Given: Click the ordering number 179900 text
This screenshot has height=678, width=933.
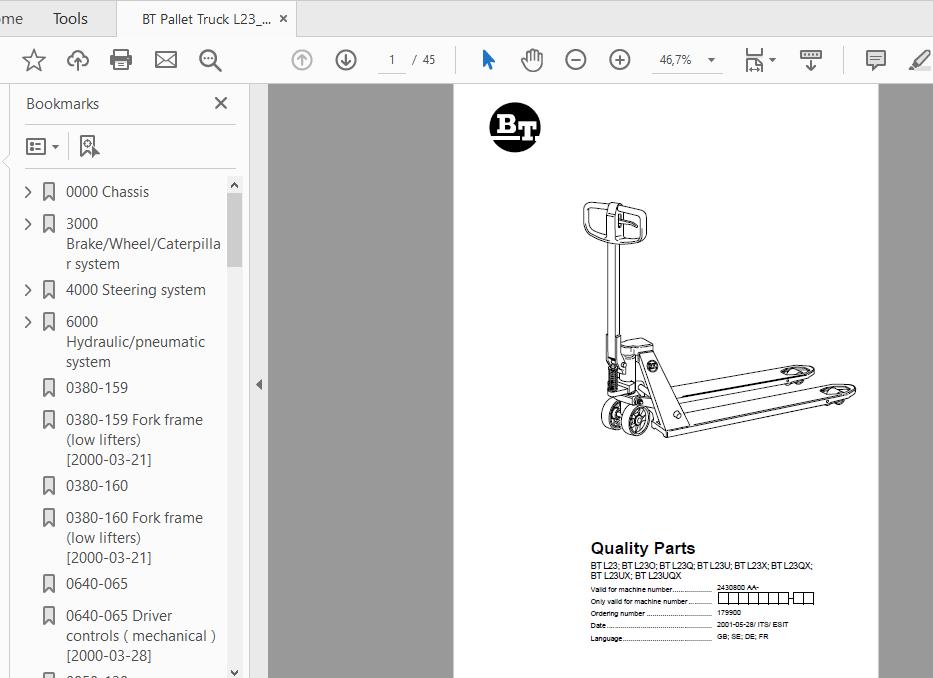Looking at the screenshot, I should (729, 613).
